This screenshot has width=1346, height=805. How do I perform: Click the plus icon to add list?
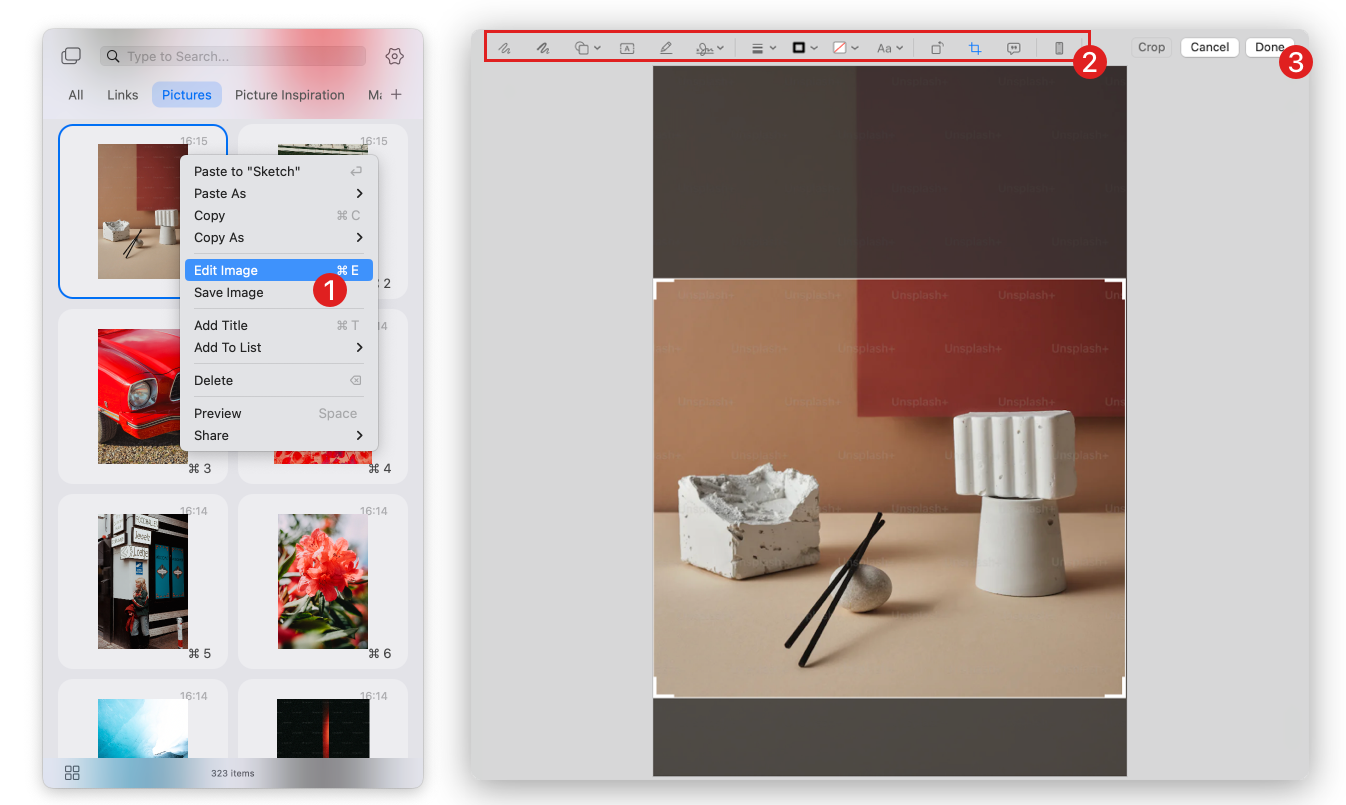pos(396,94)
